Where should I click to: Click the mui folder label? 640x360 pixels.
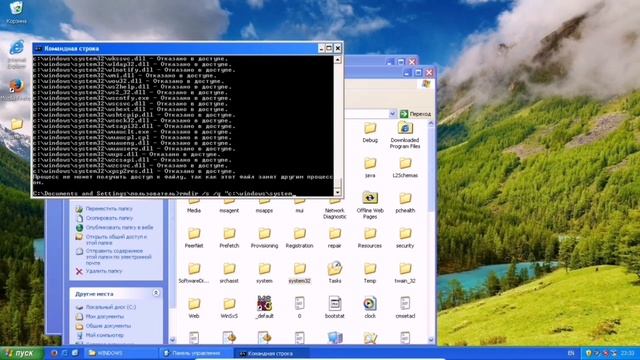click(x=299, y=211)
